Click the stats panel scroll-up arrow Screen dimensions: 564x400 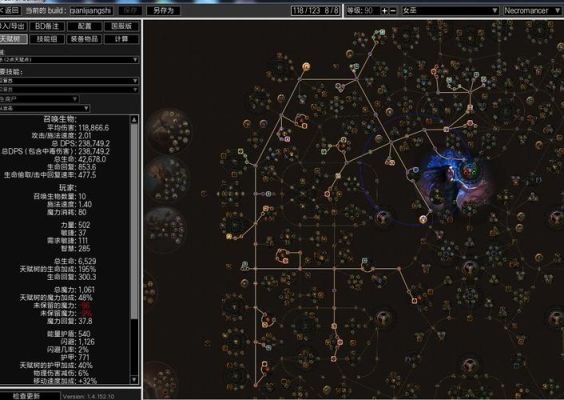(x=134, y=119)
